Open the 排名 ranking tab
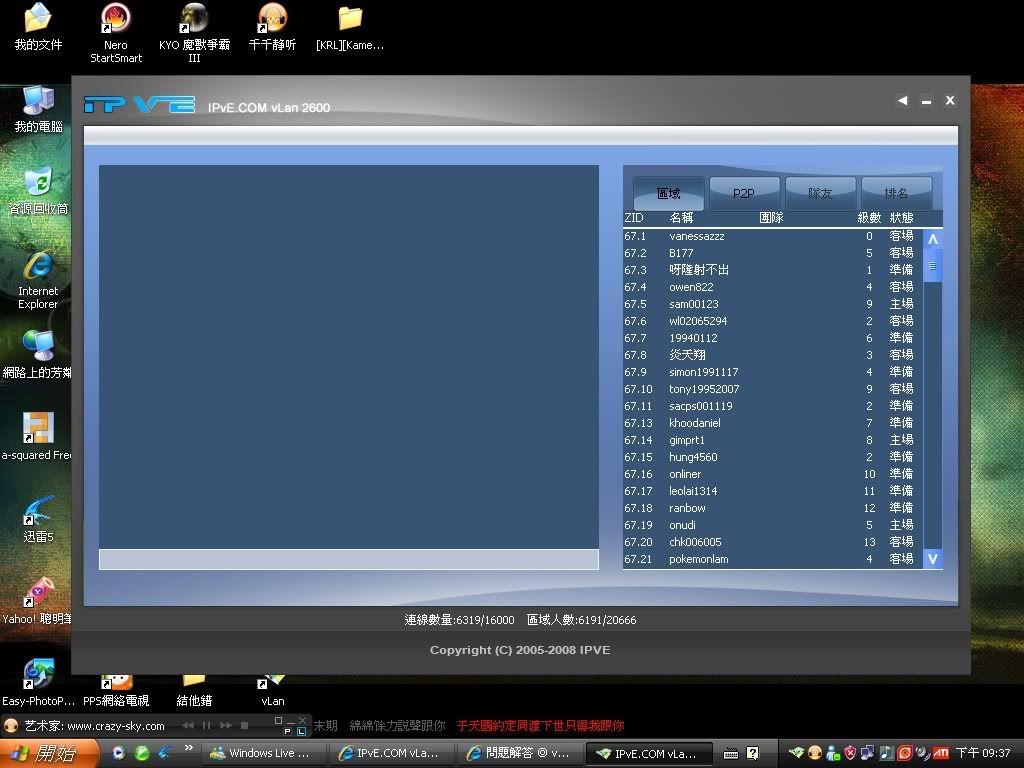Screen dimensions: 1024x768 click(896, 193)
